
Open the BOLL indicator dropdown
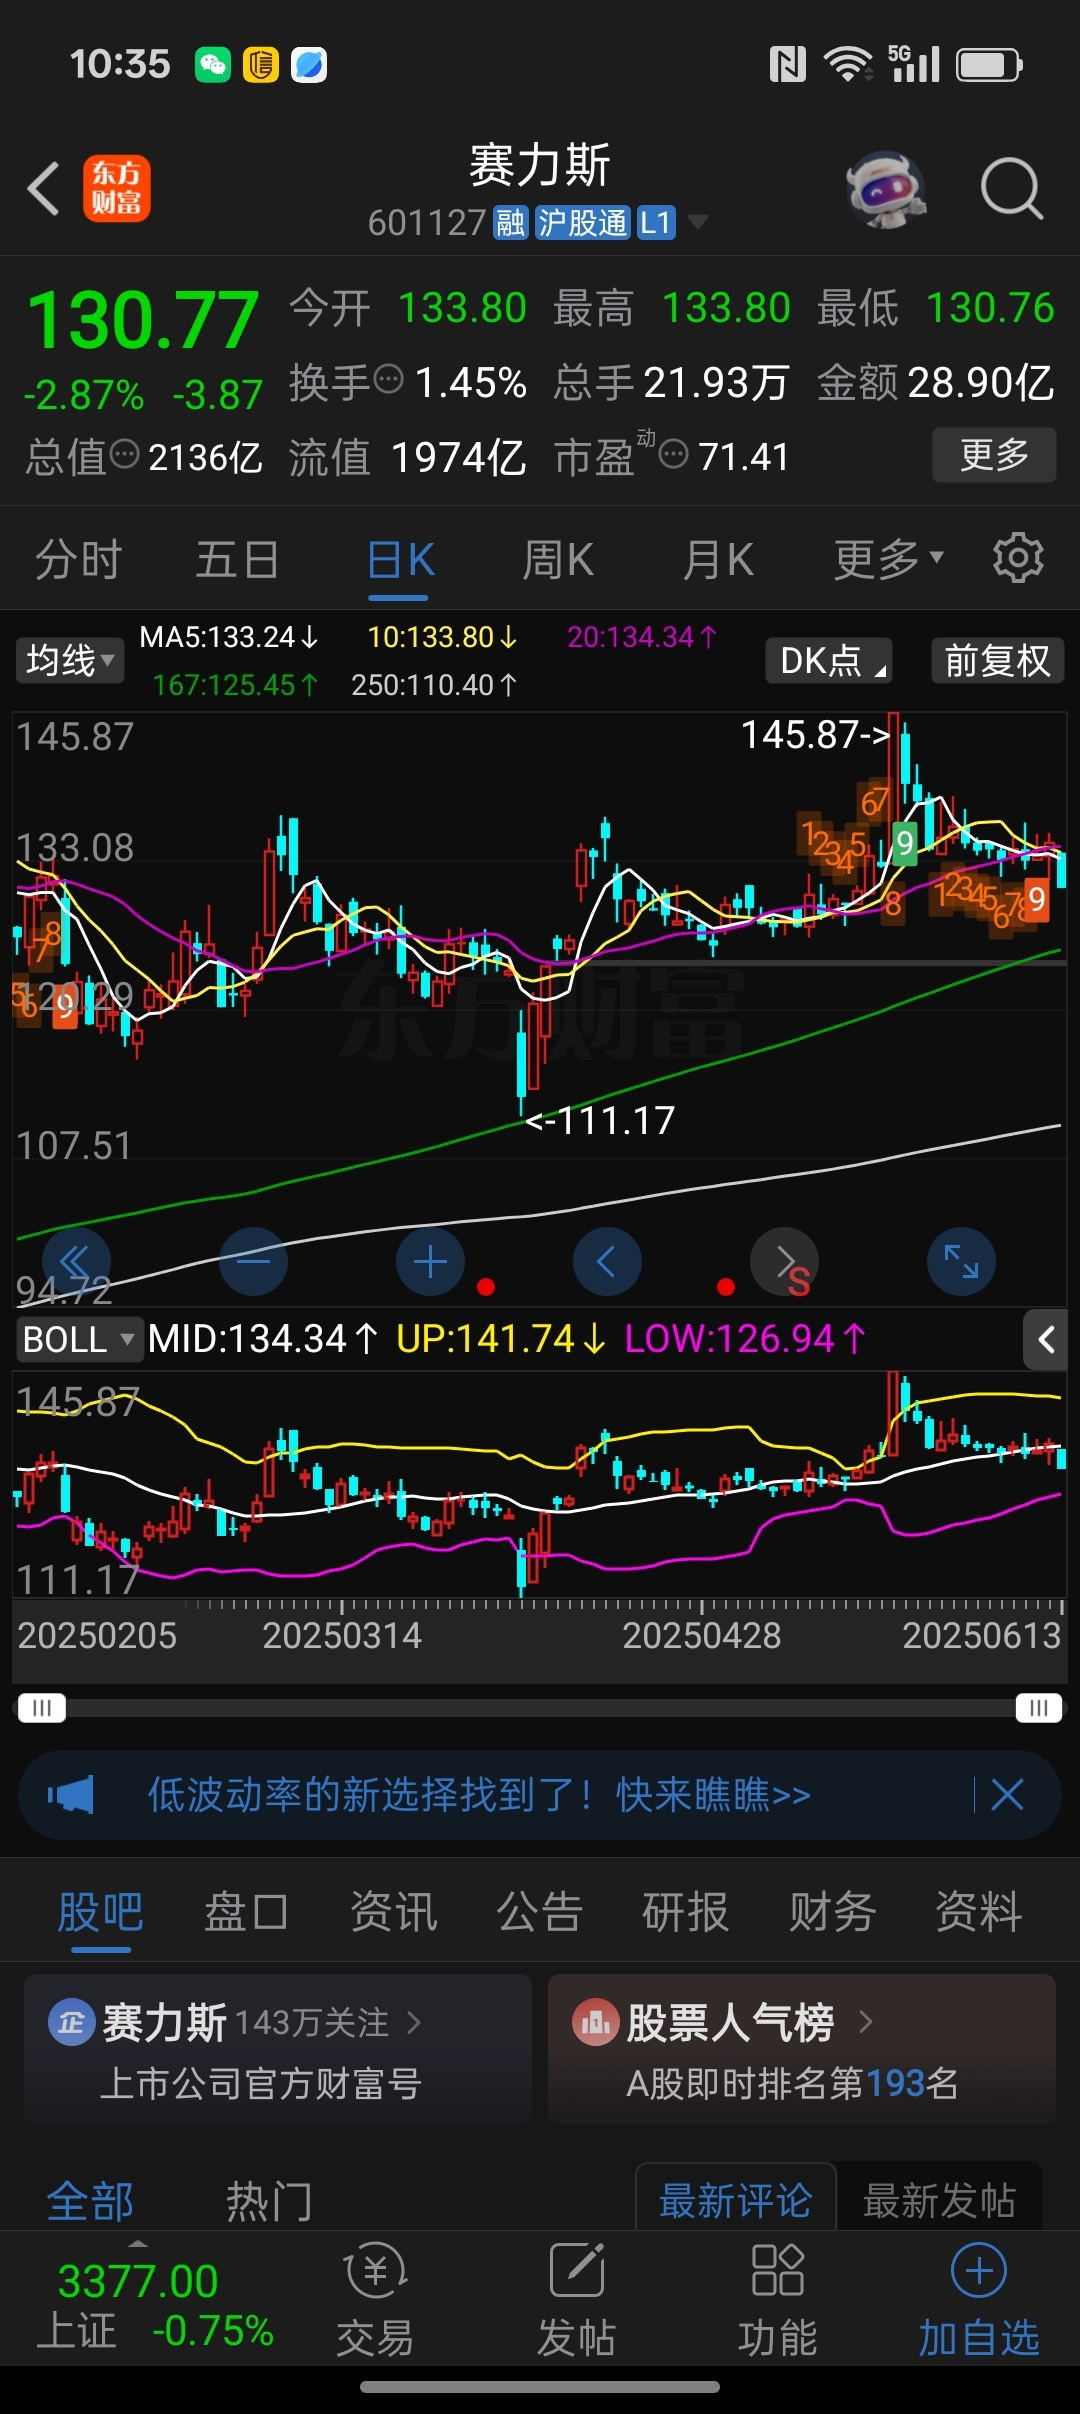coord(78,1339)
